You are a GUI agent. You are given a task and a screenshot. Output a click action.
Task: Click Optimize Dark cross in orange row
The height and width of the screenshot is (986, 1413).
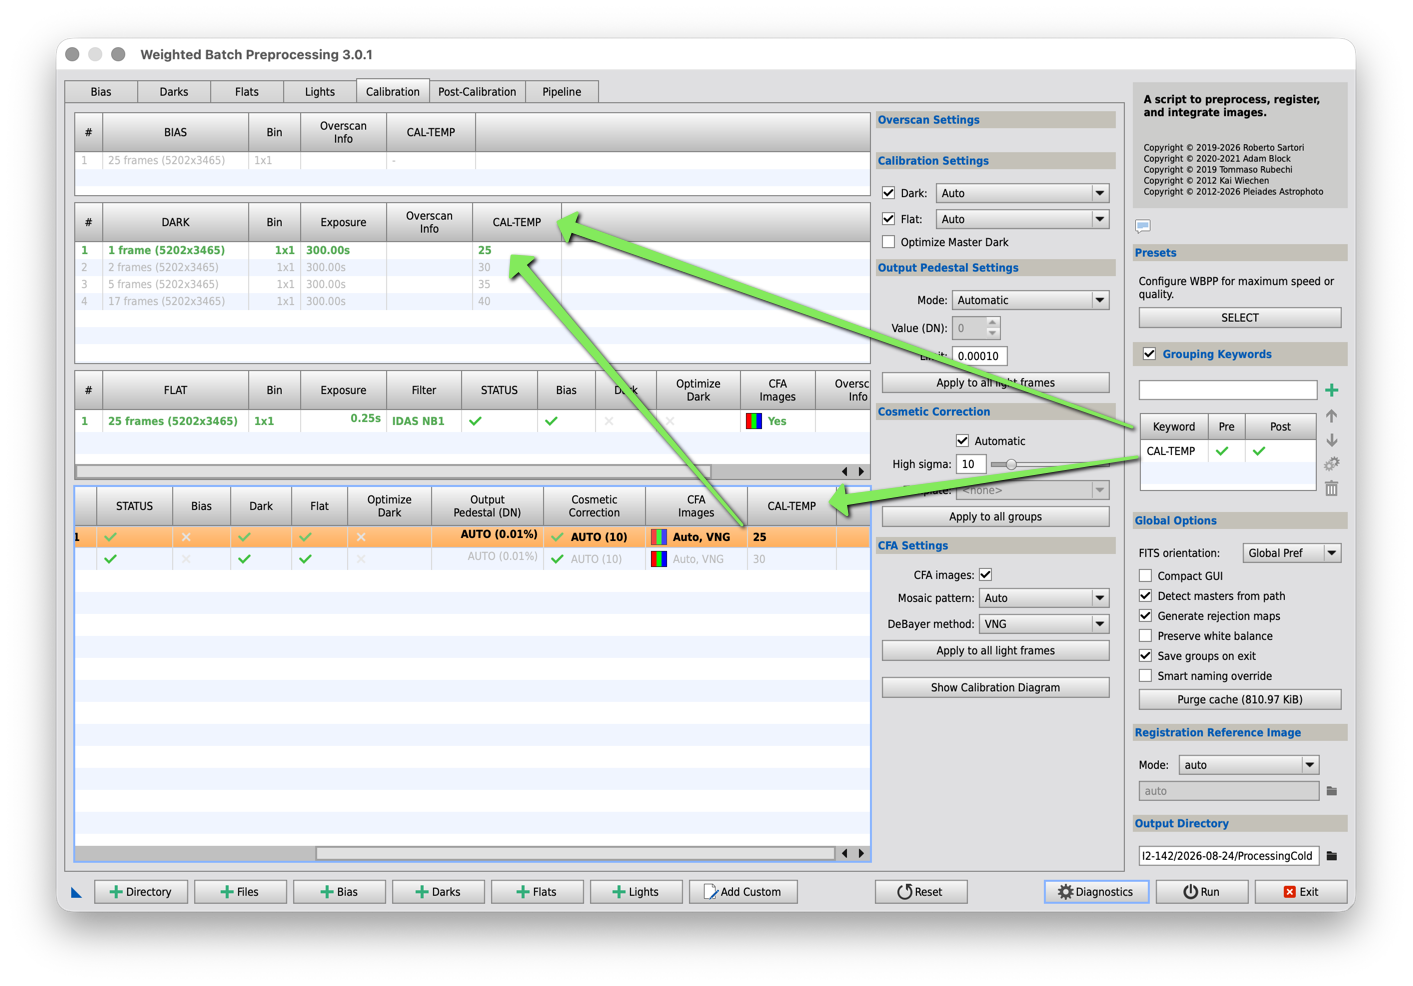[x=361, y=537]
